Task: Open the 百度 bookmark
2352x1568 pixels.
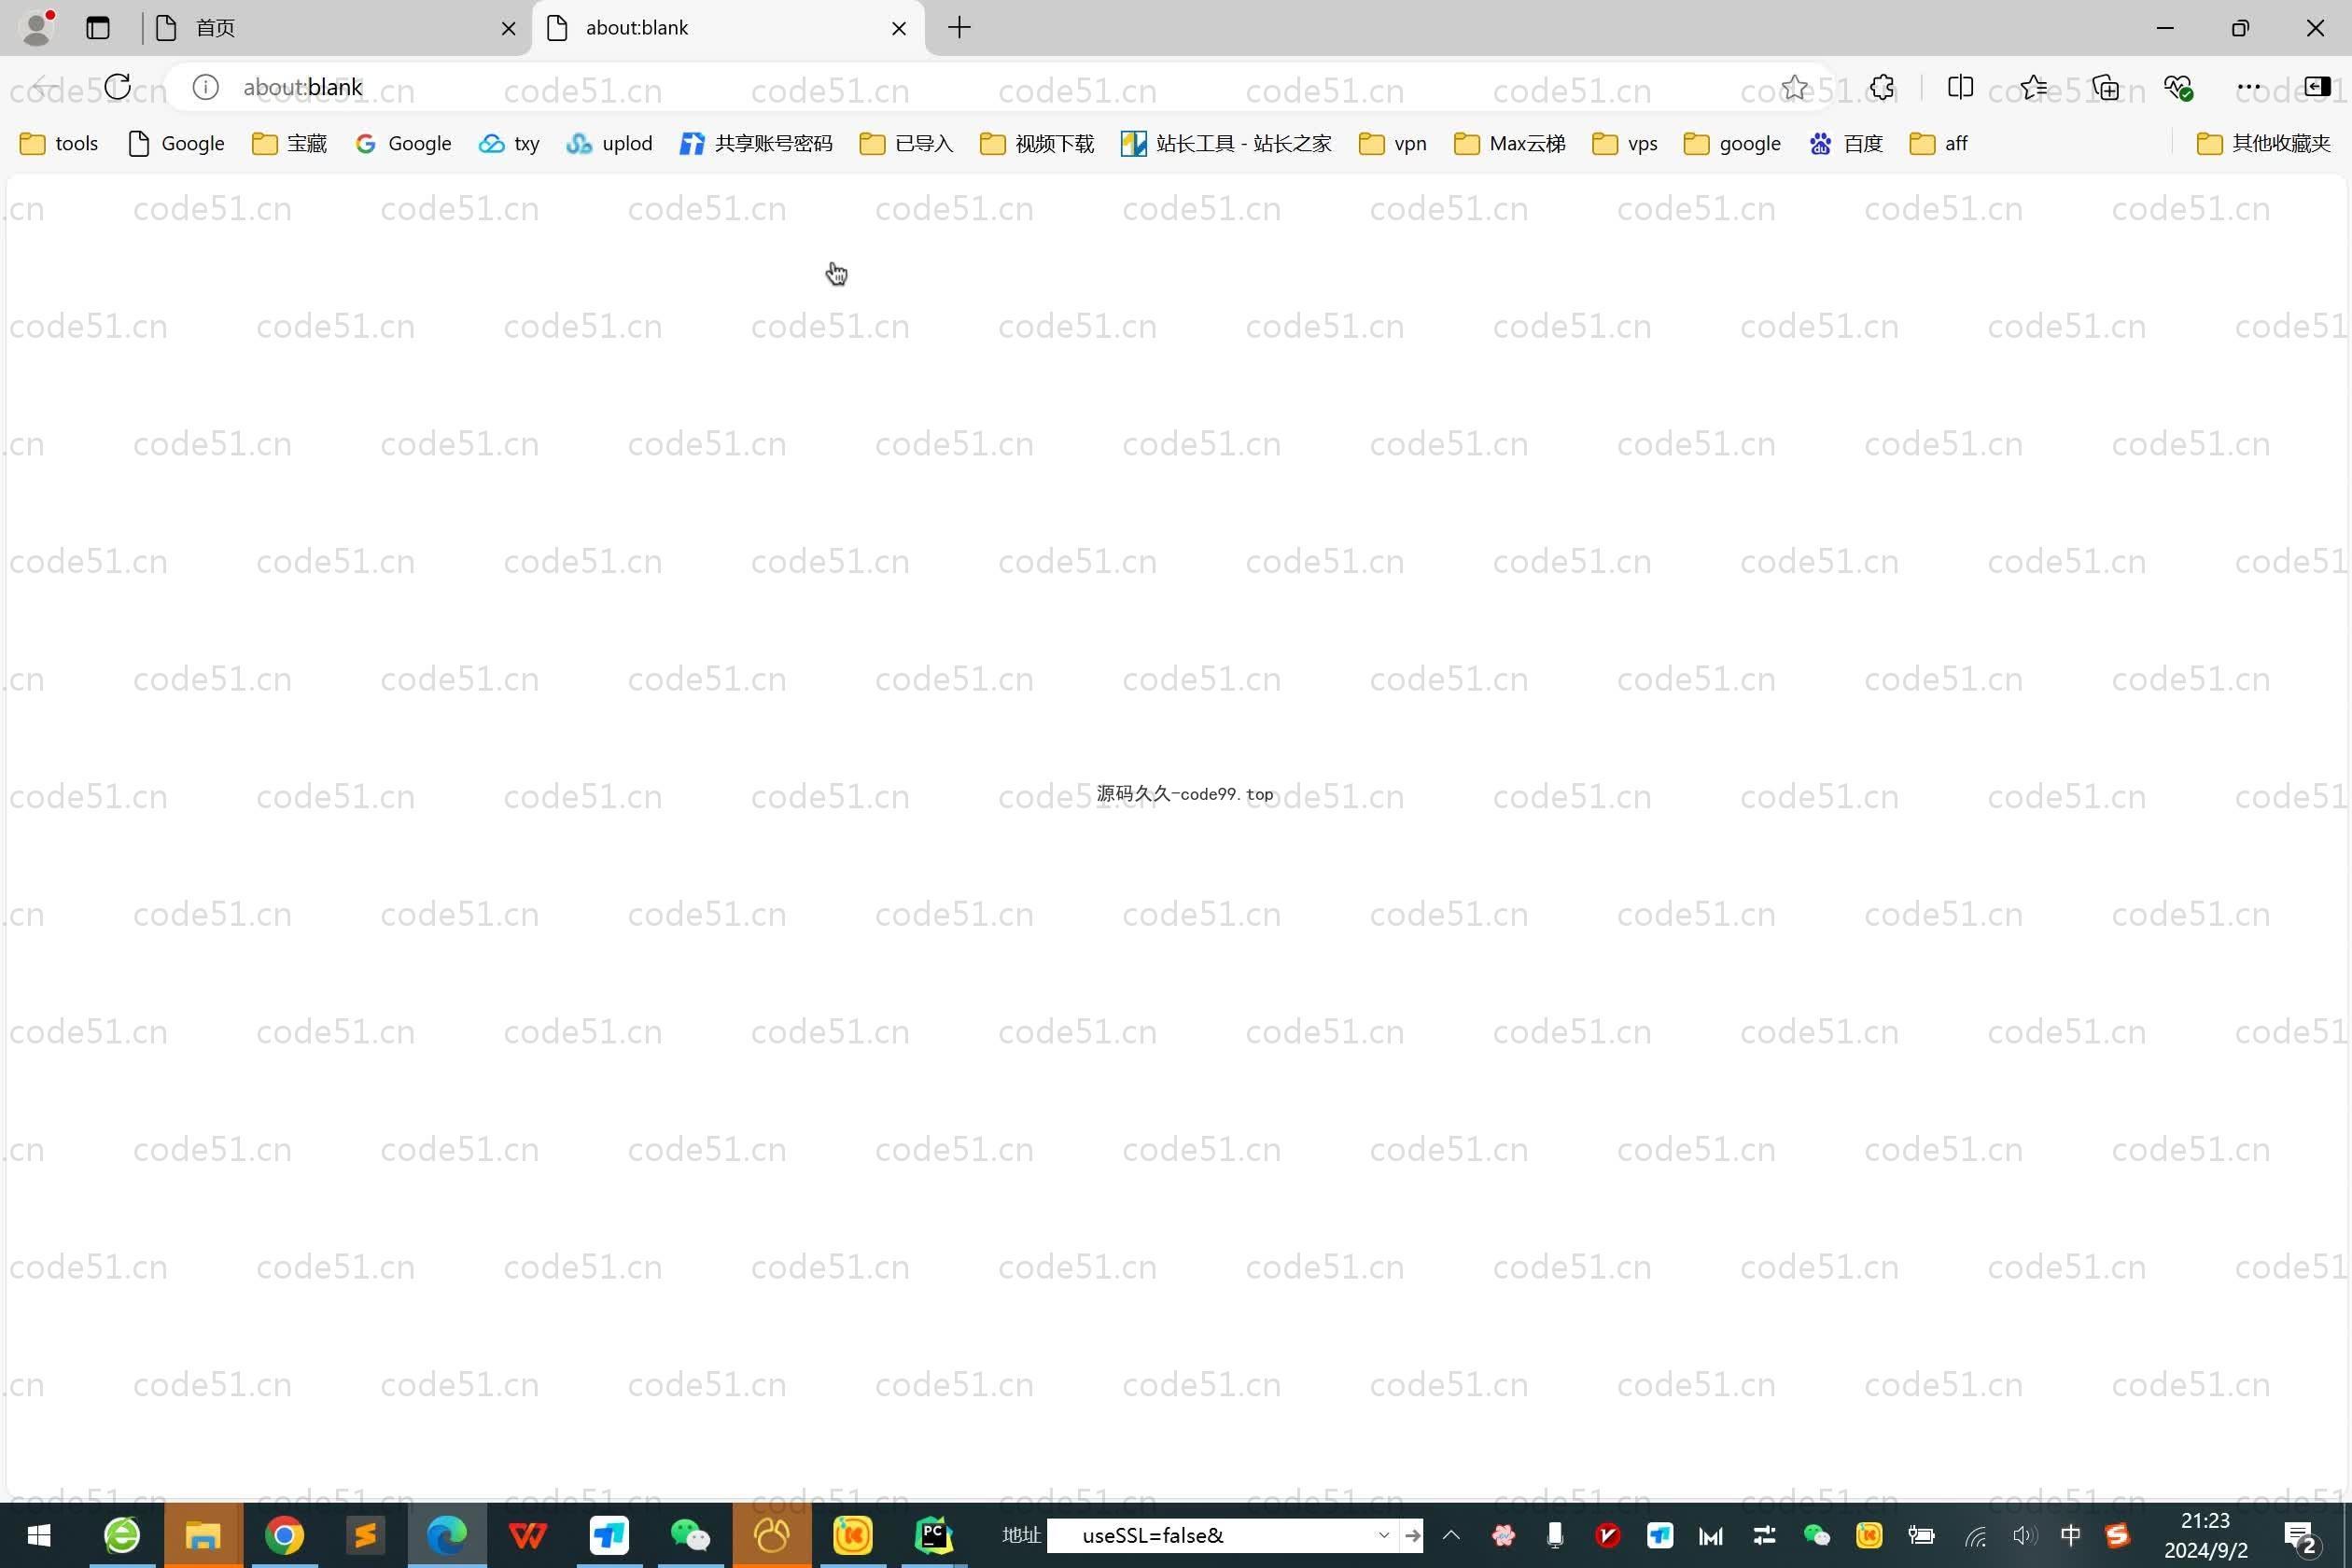Action: [1845, 143]
